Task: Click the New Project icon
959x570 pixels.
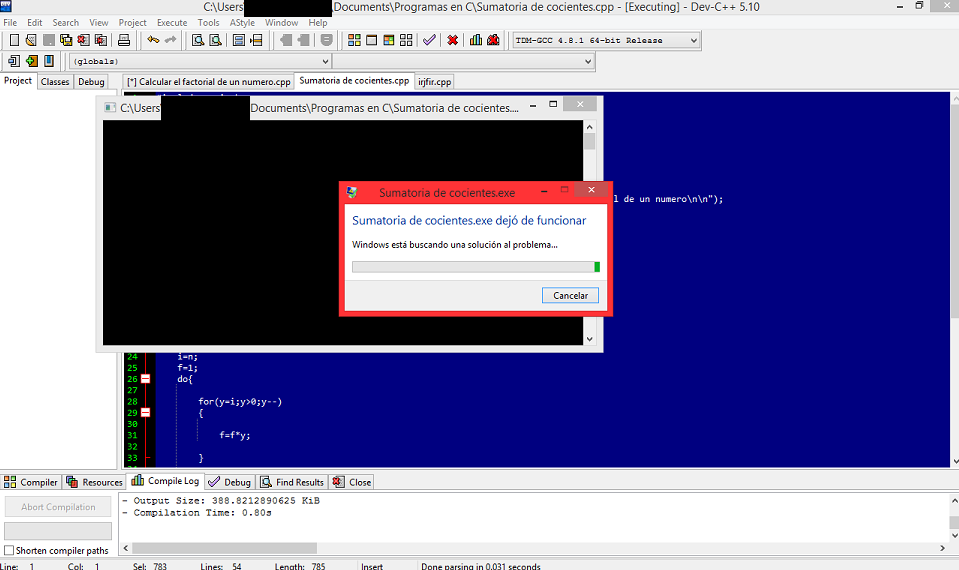Action: 14,61
